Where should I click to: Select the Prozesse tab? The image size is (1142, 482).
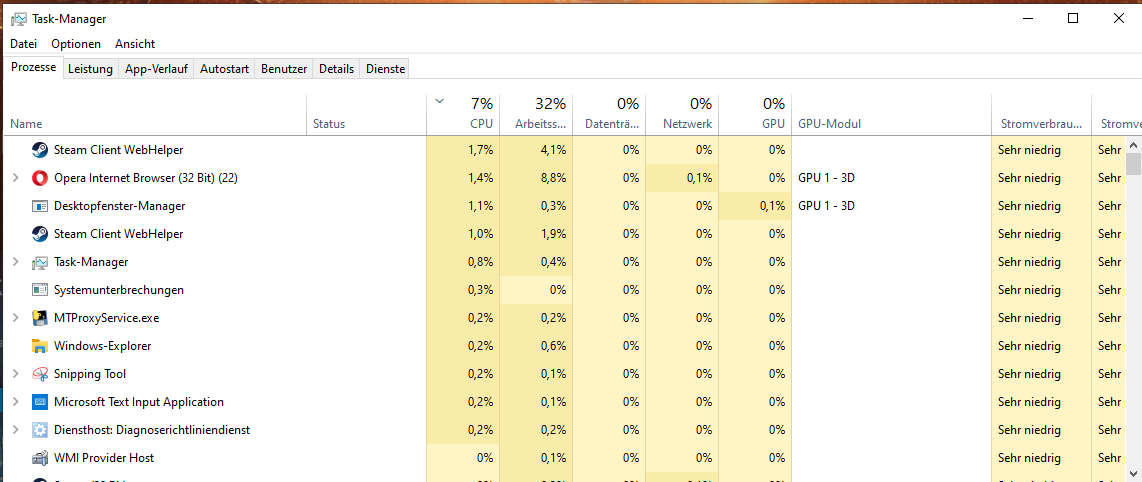click(x=34, y=67)
